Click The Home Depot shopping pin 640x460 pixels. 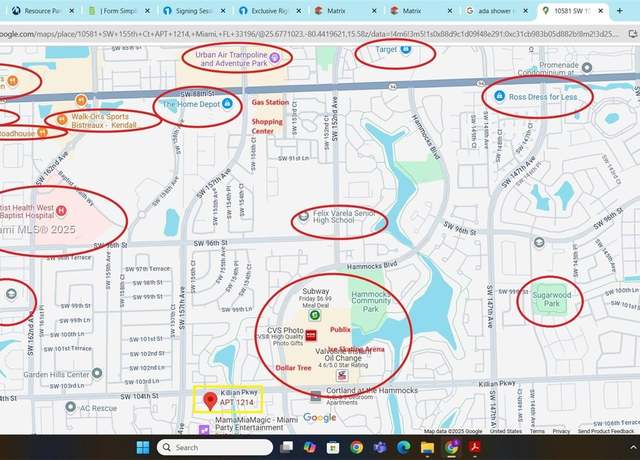[x=227, y=103]
